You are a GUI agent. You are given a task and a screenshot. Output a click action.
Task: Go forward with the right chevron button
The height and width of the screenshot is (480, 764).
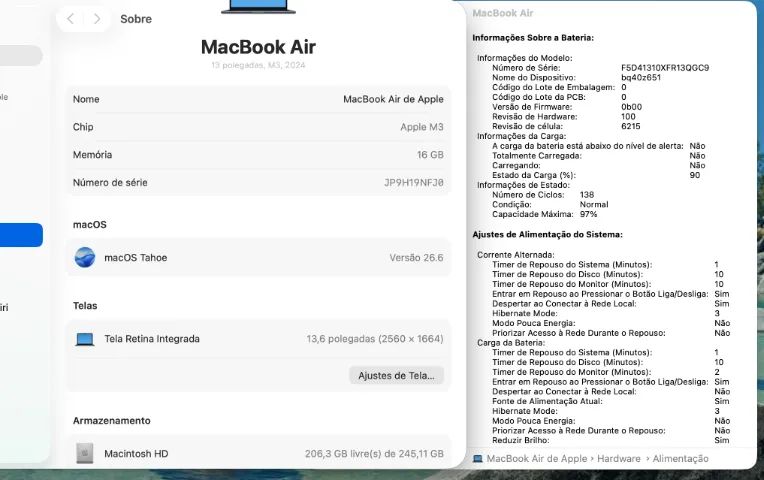[97, 19]
